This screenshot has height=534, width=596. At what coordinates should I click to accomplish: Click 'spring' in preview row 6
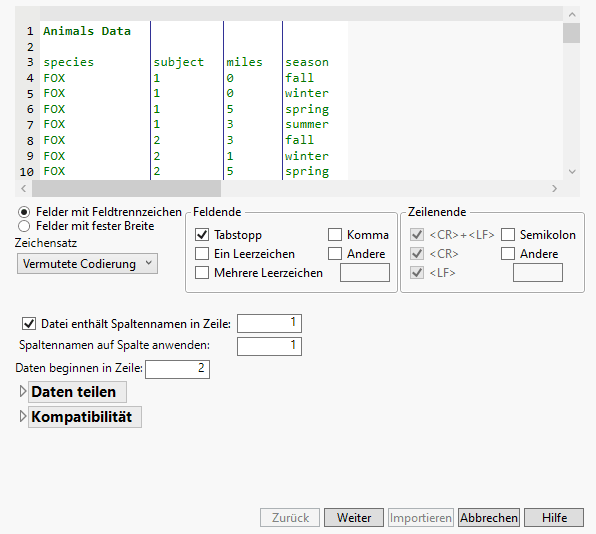tap(307, 109)
